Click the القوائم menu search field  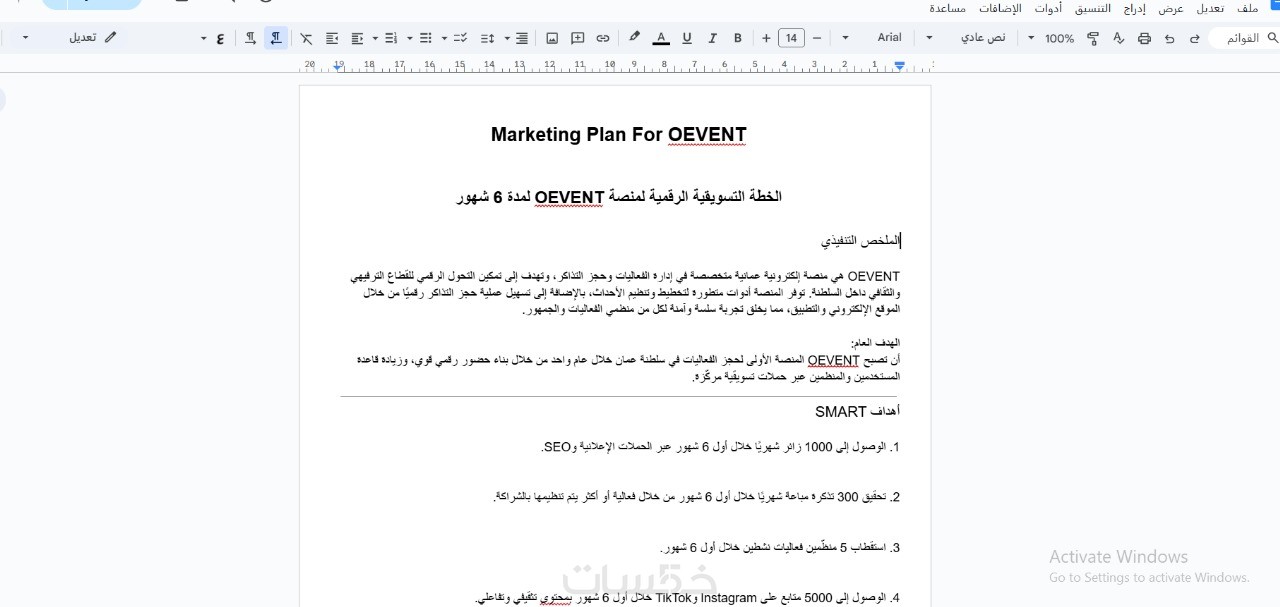(1244, 38)
